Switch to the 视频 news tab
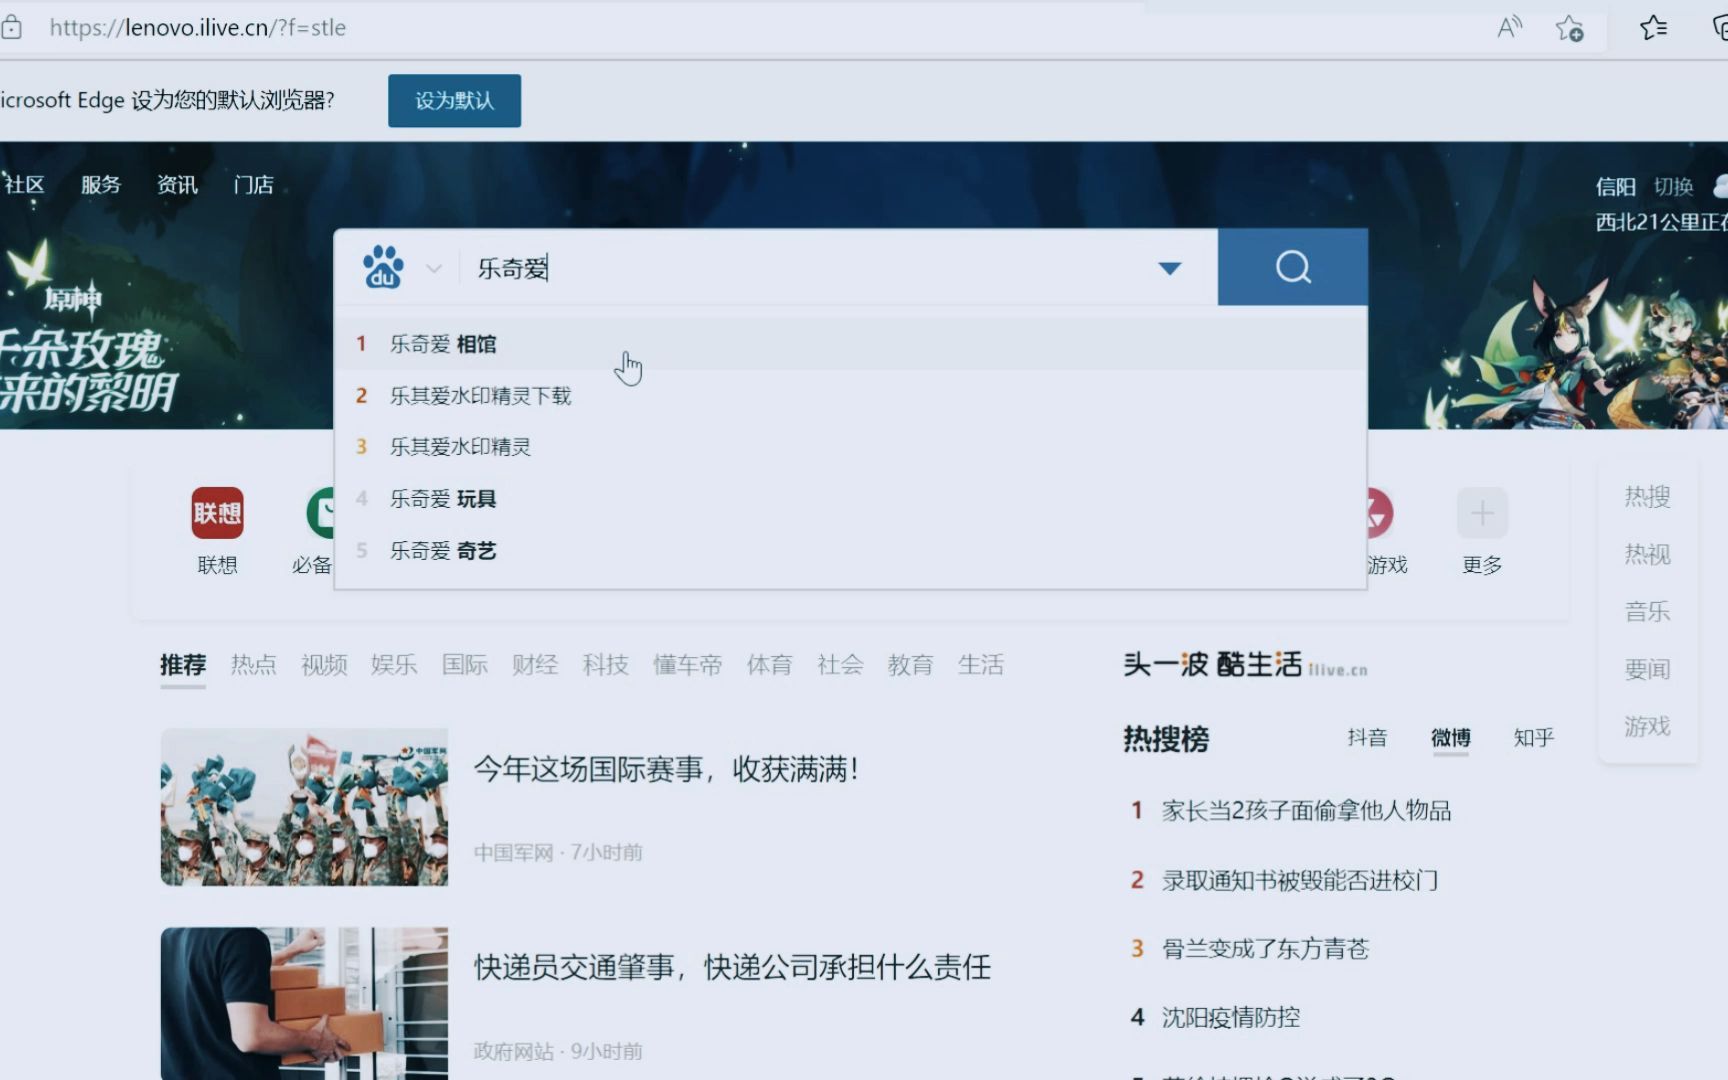This screenshot has width=1728, height=1080. pyautogui.click(x=324, y=665)
